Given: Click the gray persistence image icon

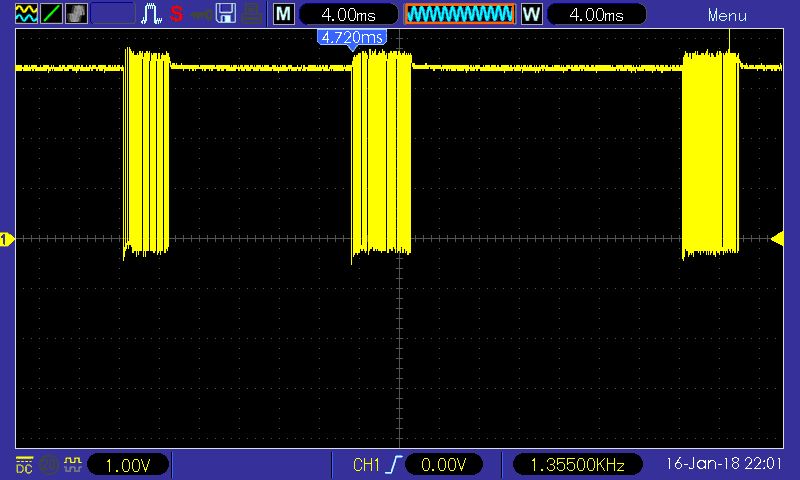Looking at the screenshot, I should 76,14.
